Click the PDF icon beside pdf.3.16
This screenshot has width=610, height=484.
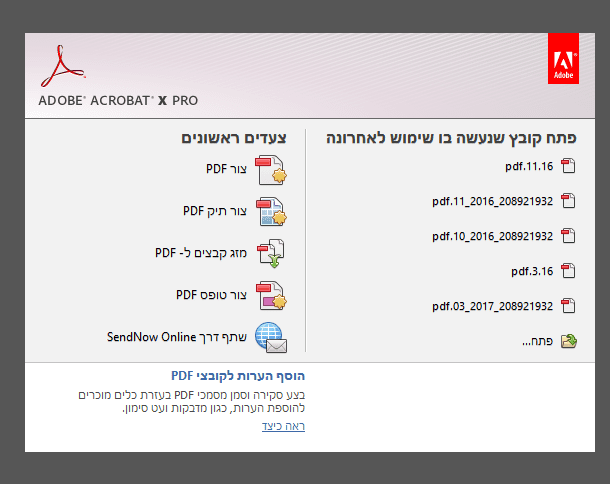click(569, 271)
